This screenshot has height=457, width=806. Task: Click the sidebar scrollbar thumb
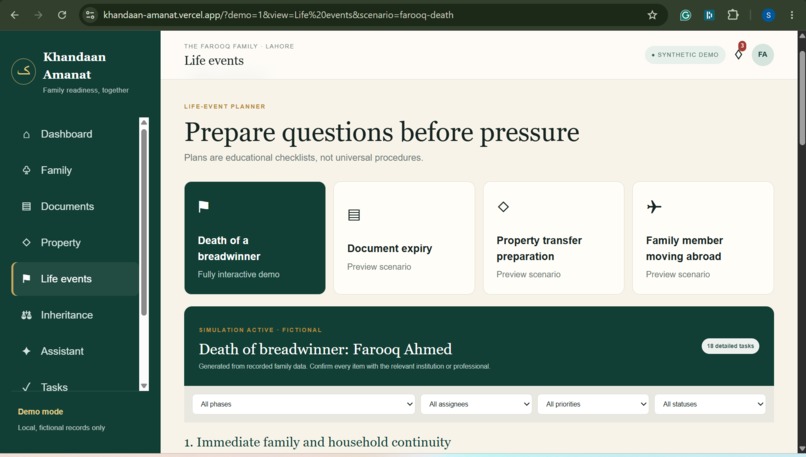[x=144, y=222]
